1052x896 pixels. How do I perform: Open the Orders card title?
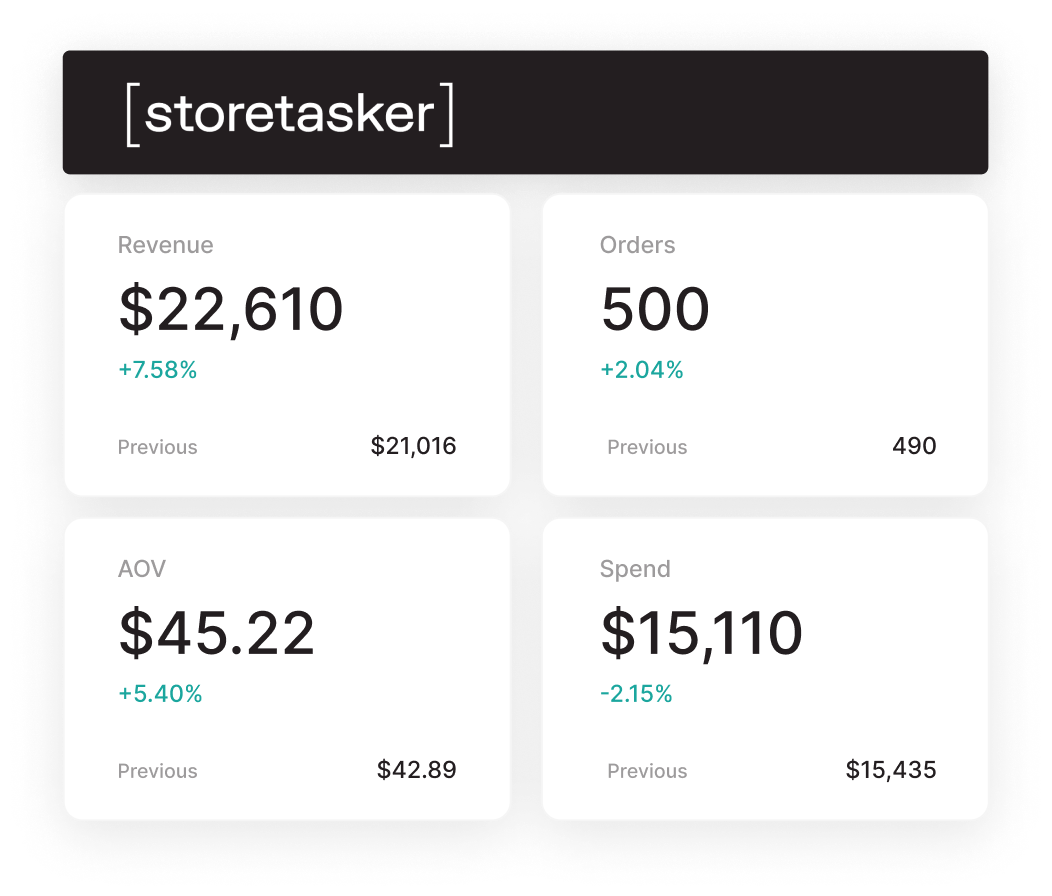click(637, 245)
